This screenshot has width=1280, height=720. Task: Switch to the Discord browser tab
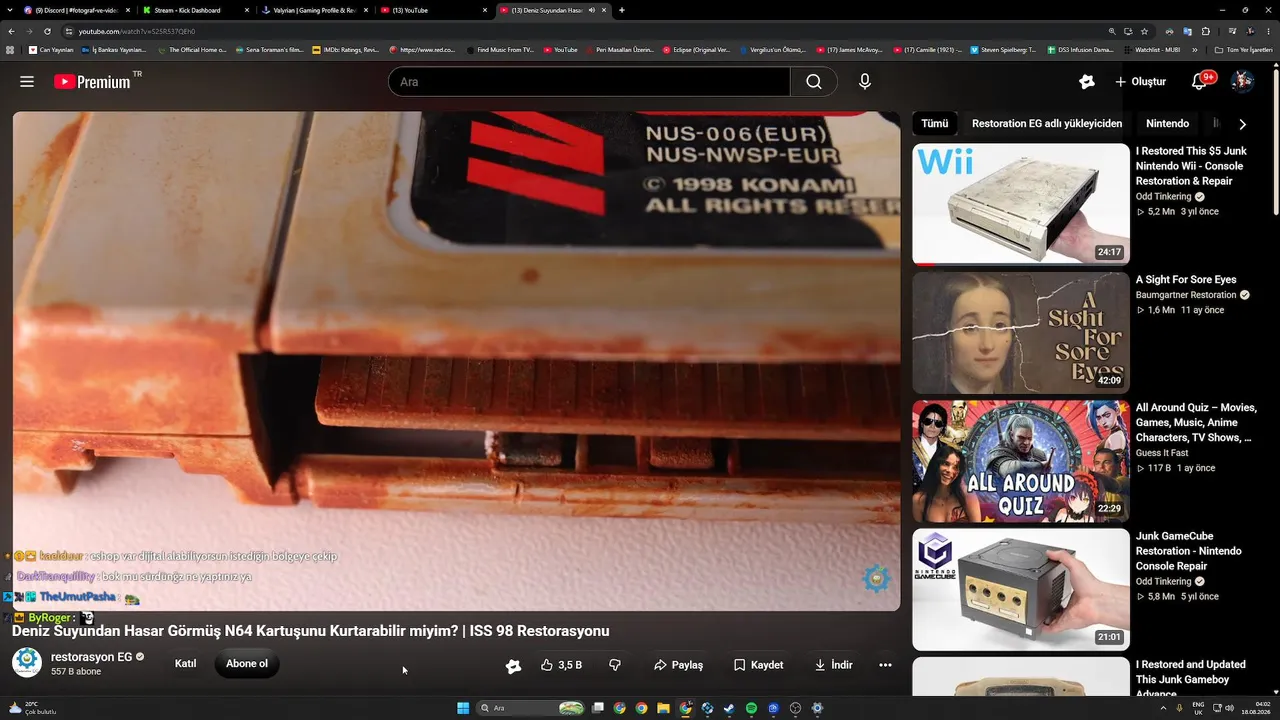tap(77, 10)
